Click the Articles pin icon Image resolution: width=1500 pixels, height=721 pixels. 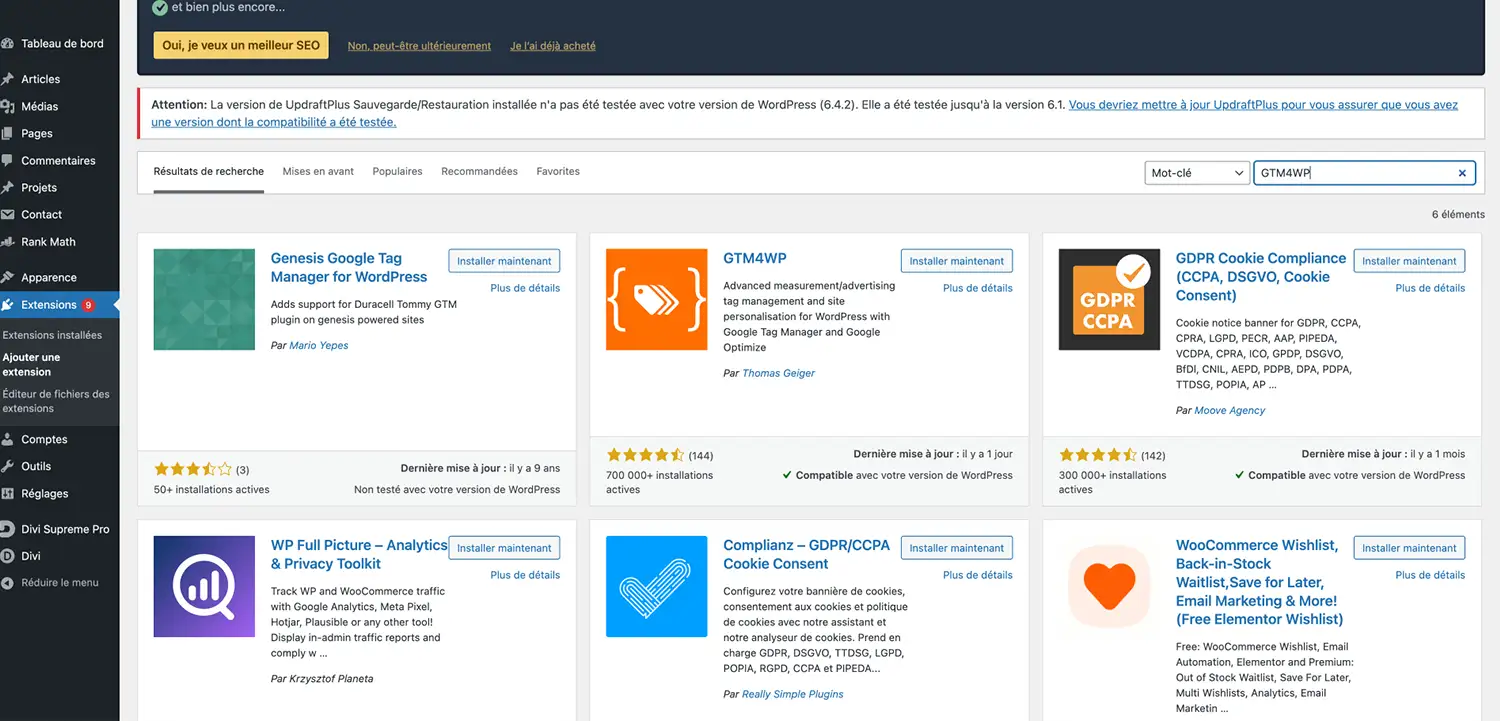coord(8,79)
